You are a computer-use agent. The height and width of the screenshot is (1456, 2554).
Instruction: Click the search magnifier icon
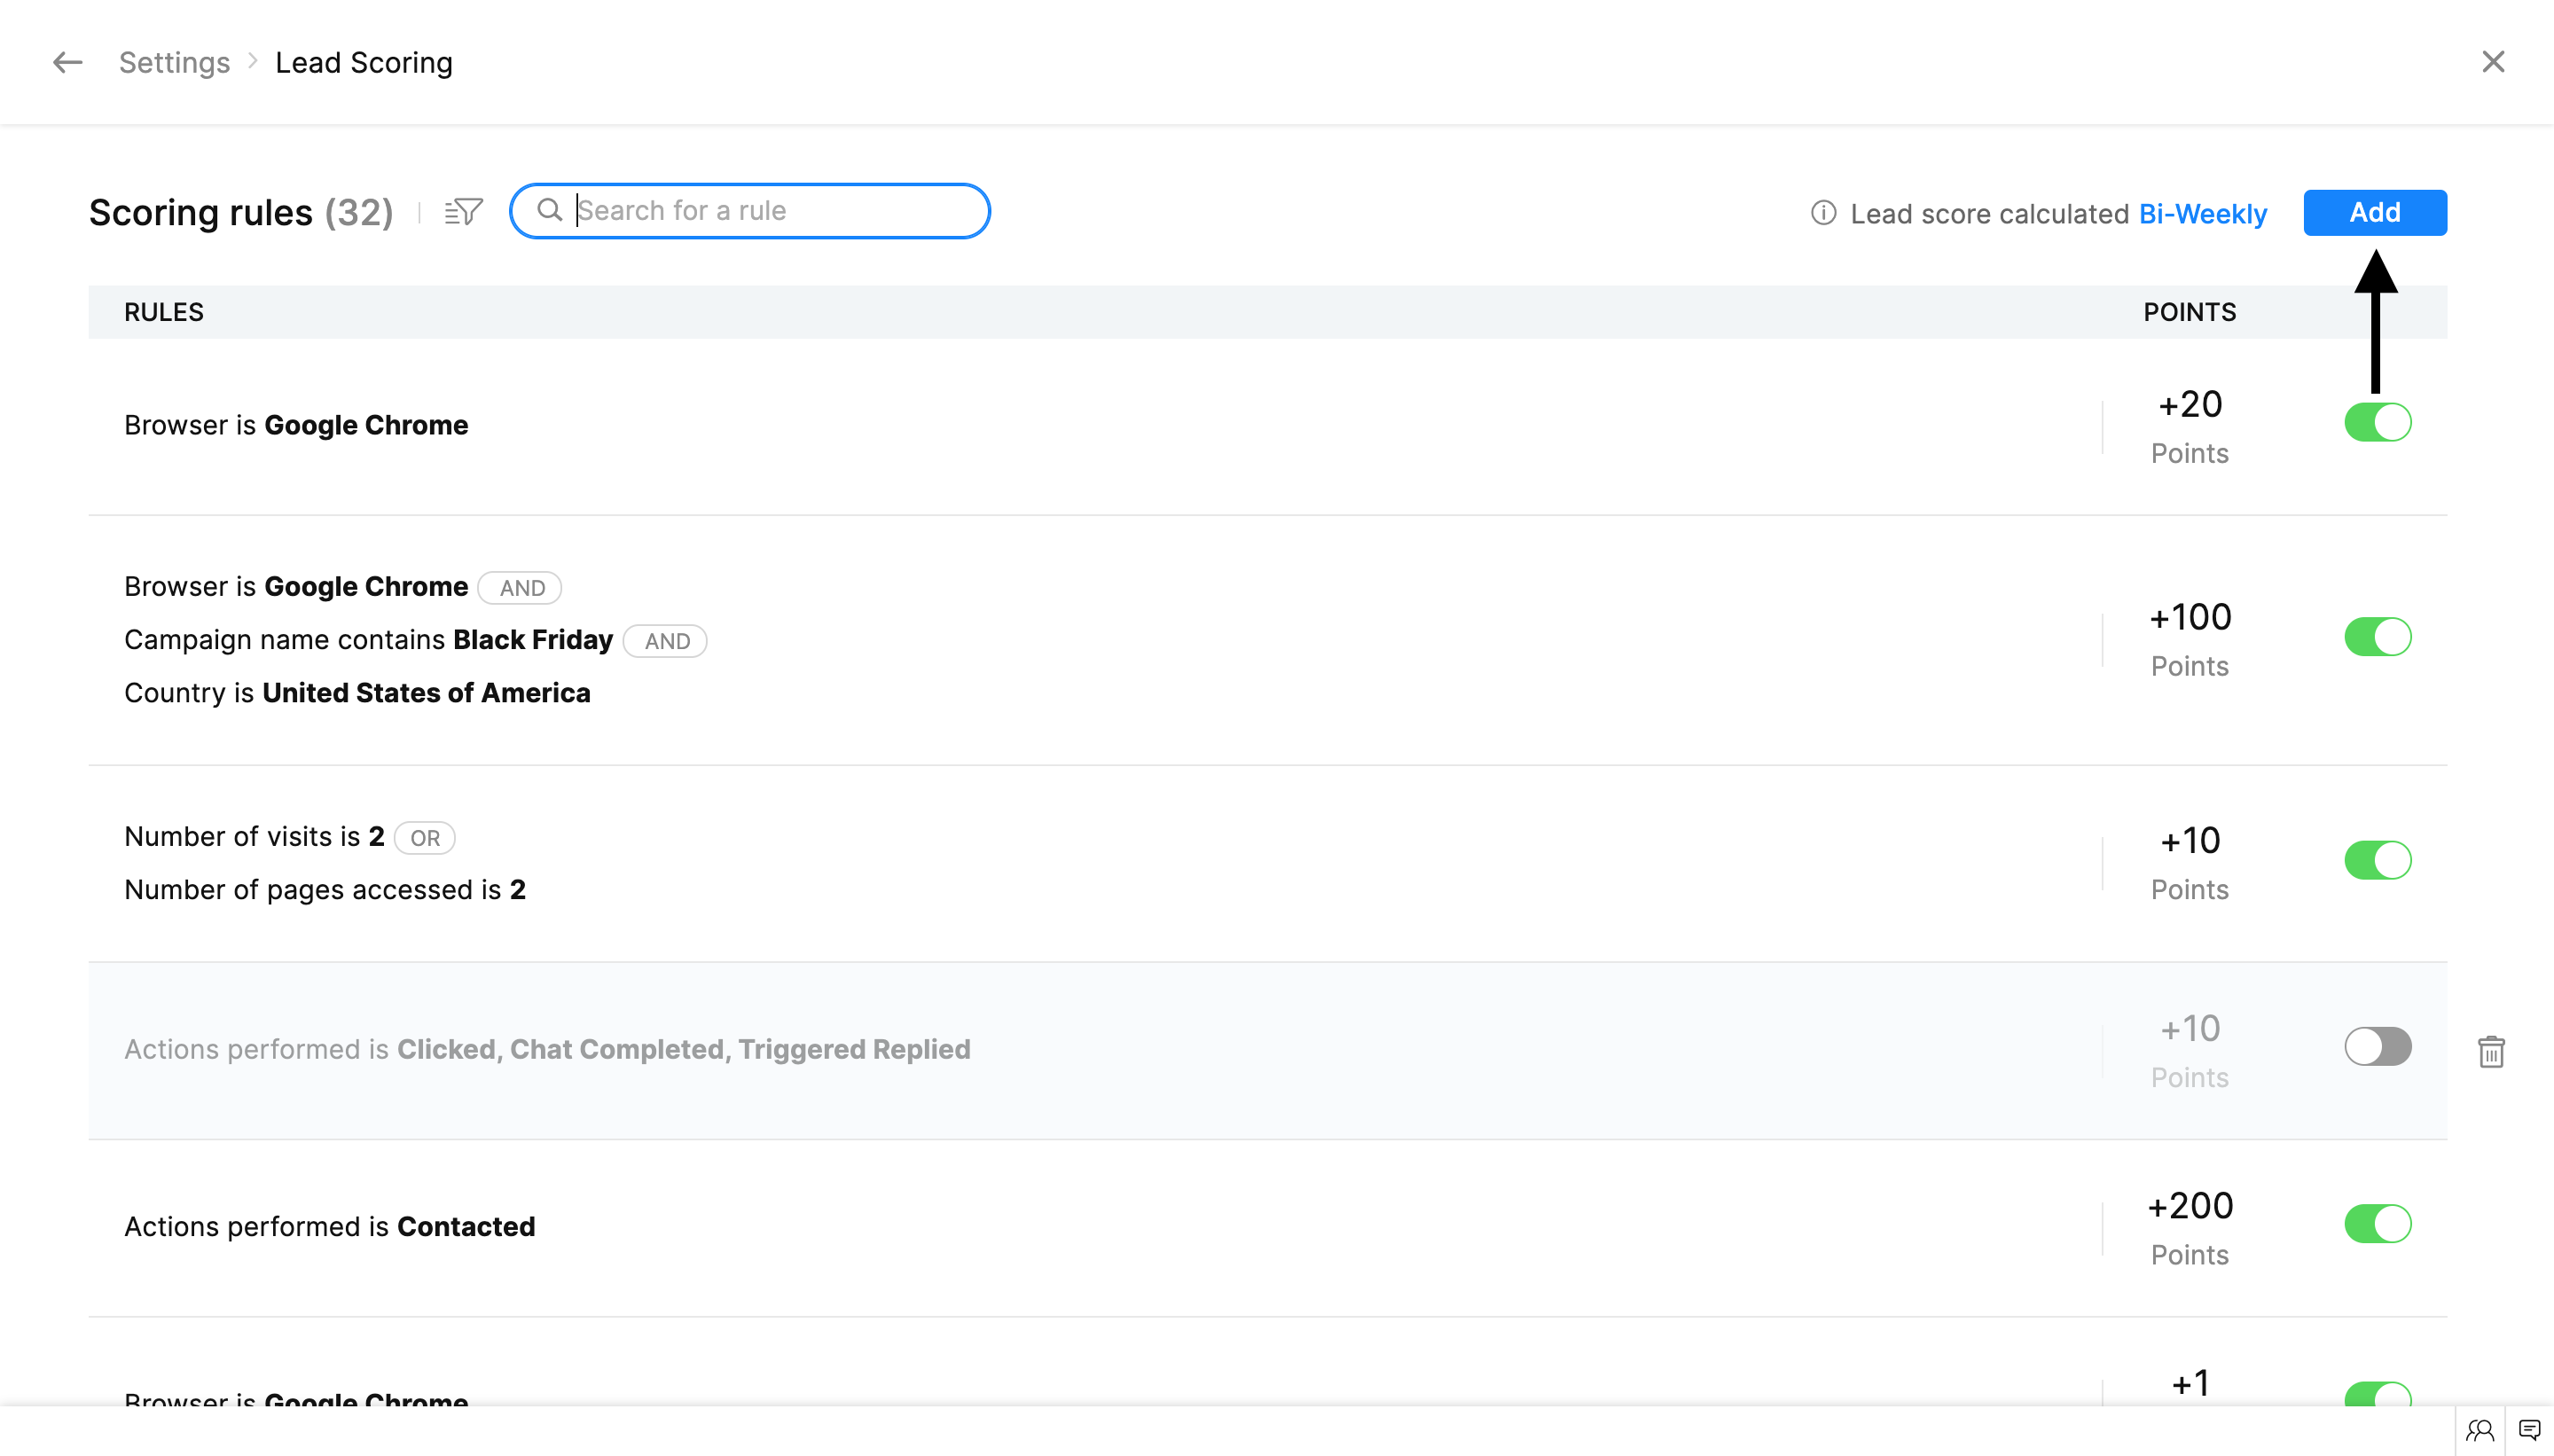[x=549, y=210]
